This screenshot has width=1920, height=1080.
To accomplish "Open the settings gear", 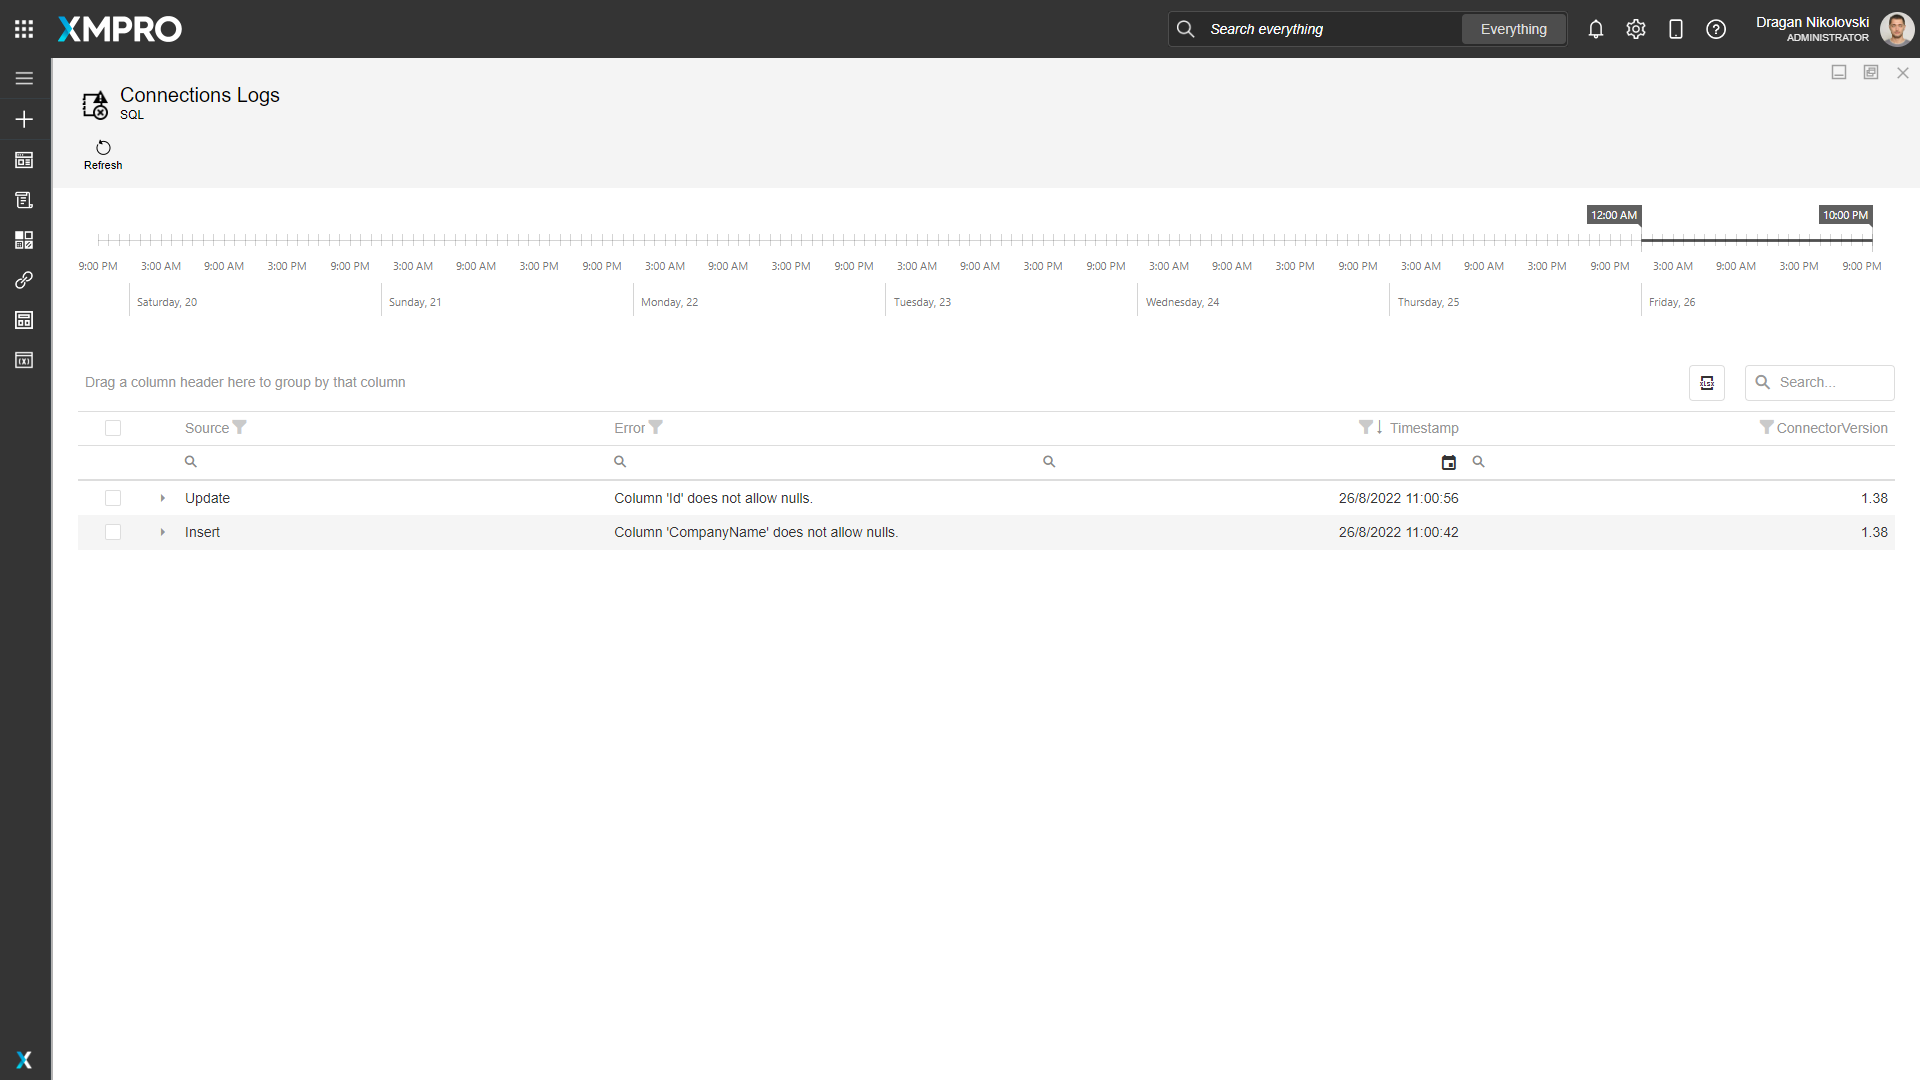I will click(x=1635, y=29).
